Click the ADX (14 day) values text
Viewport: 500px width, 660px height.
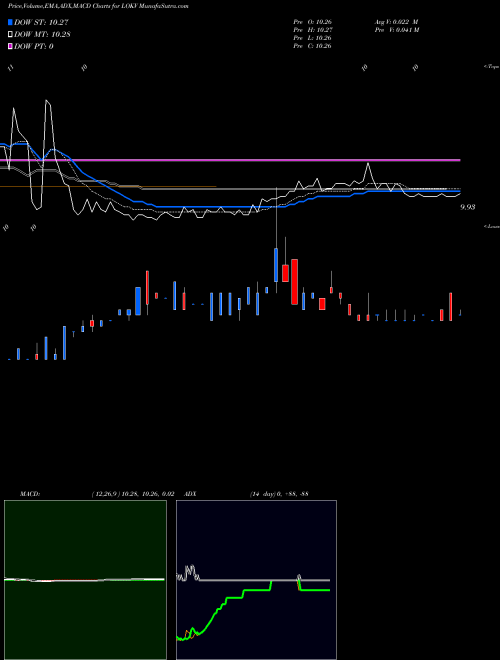click(279, 494)
